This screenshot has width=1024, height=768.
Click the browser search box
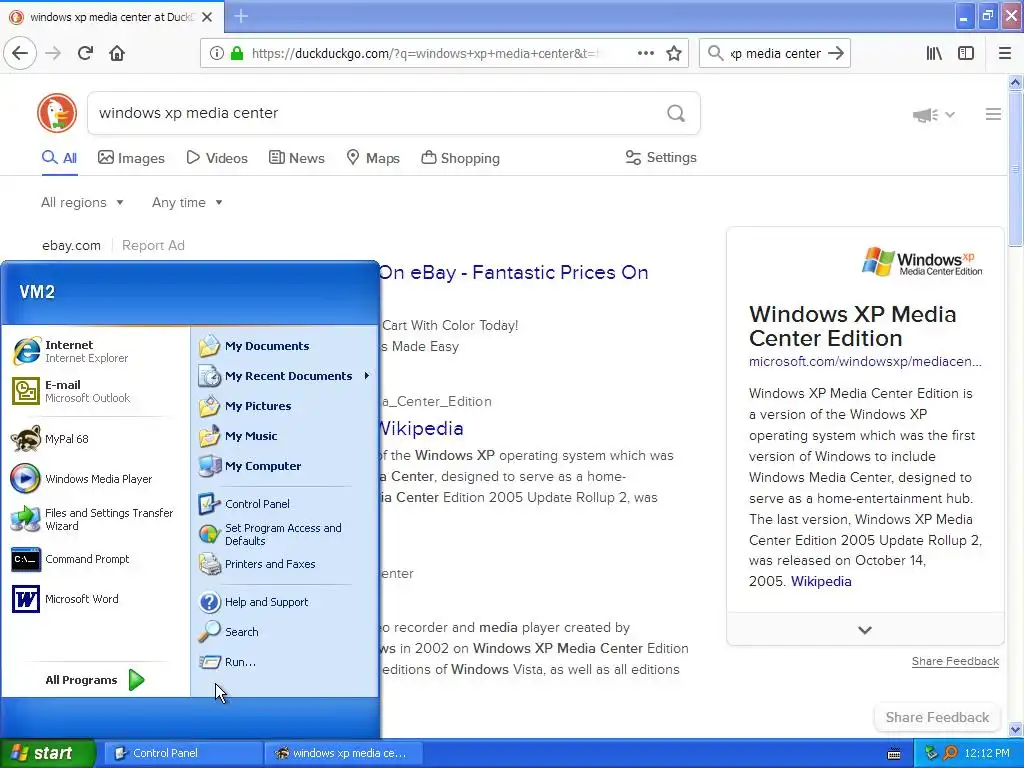click(775, 53)
